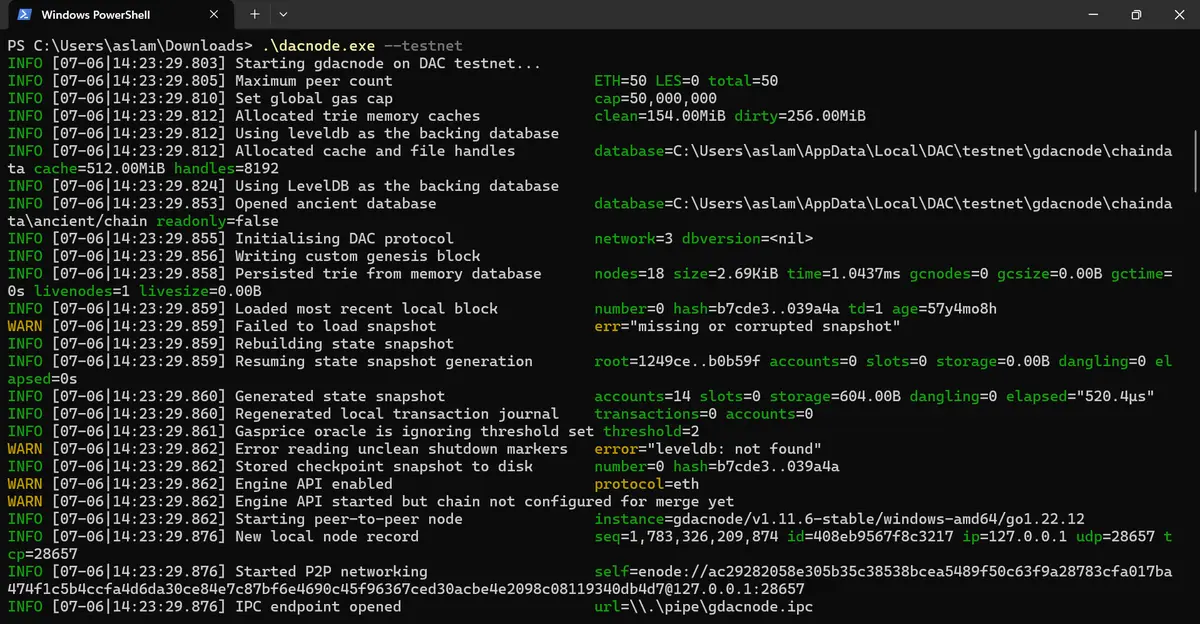The image size is (1200, 624).
Task: Click 'network=3 dbversion=<nil>' values
Action: tap(704, 238)
